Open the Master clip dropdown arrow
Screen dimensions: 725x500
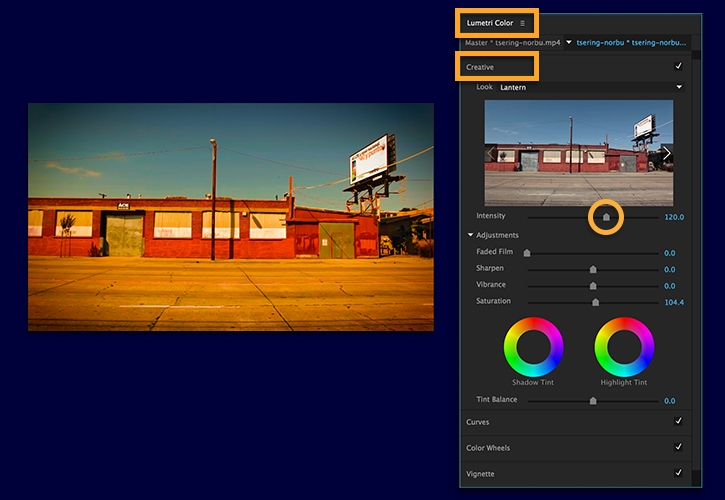(569, 43)
